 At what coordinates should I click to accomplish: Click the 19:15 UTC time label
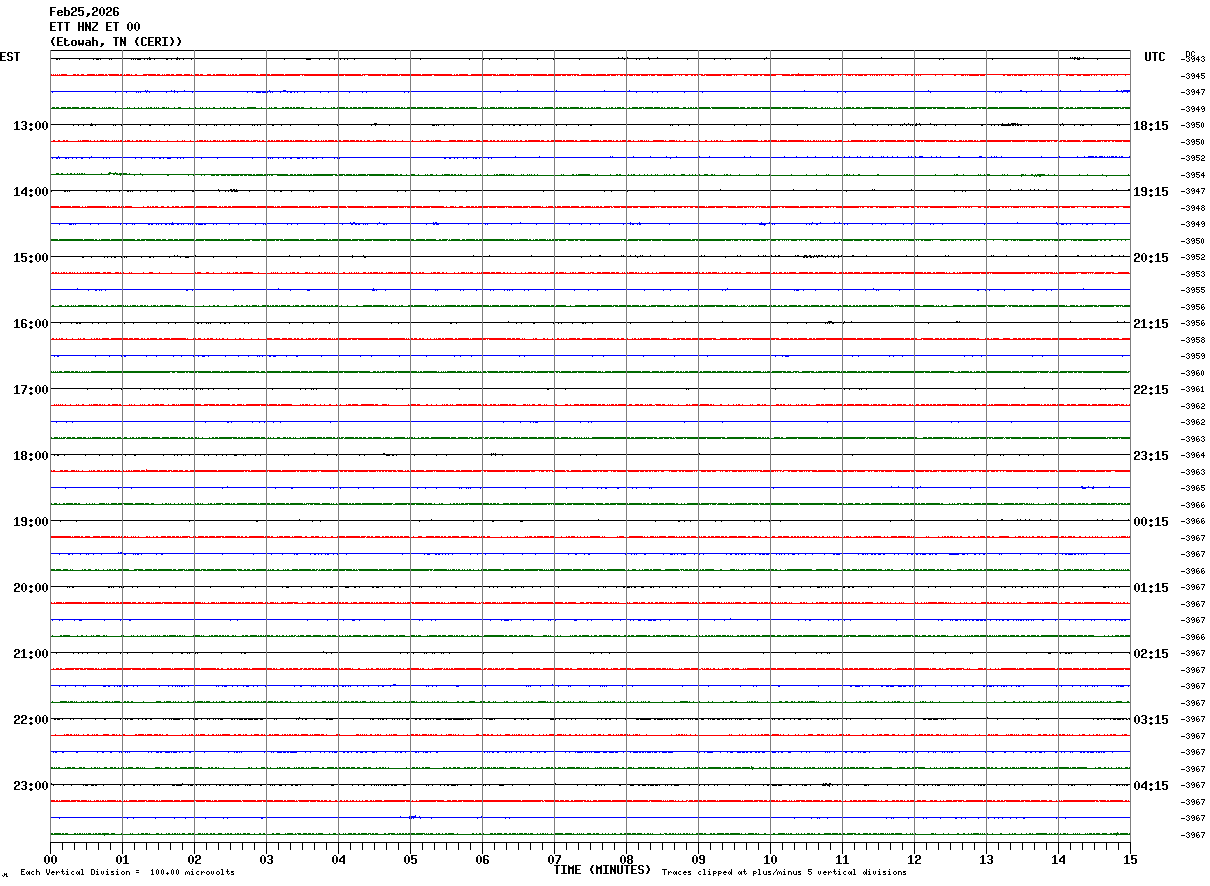pos(1151,192)
